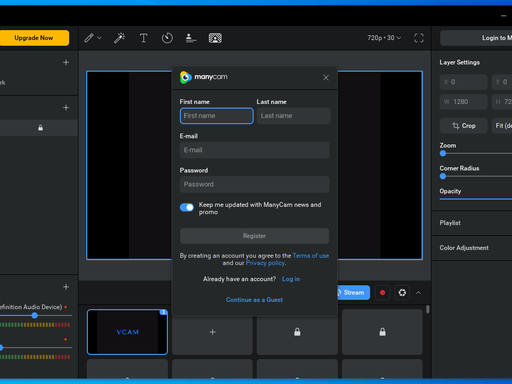Click the first locked preset tile
Image resolution: width=512 pixels, height=384 pixels.
297,332
